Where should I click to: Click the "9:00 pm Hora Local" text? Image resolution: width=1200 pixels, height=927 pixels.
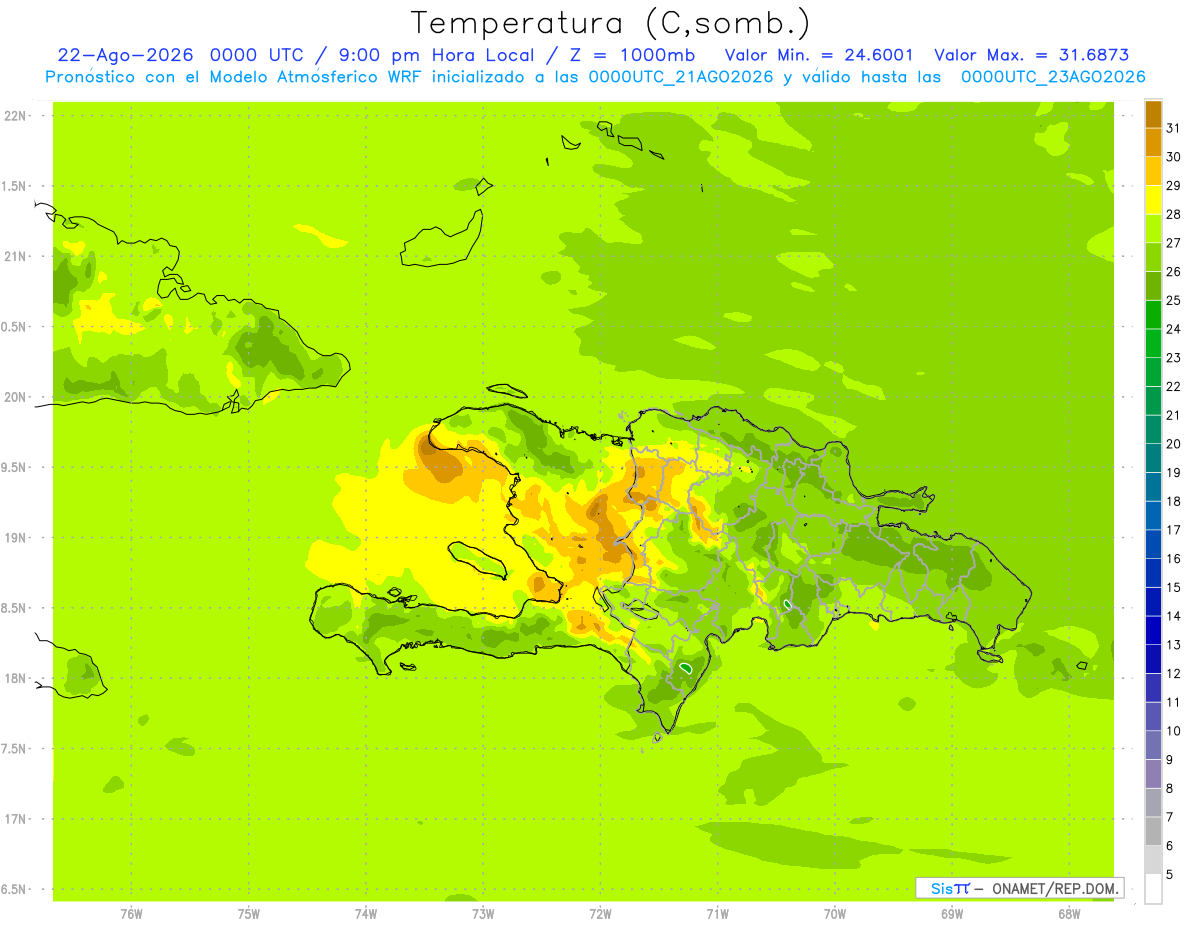[x=436, y=55]
